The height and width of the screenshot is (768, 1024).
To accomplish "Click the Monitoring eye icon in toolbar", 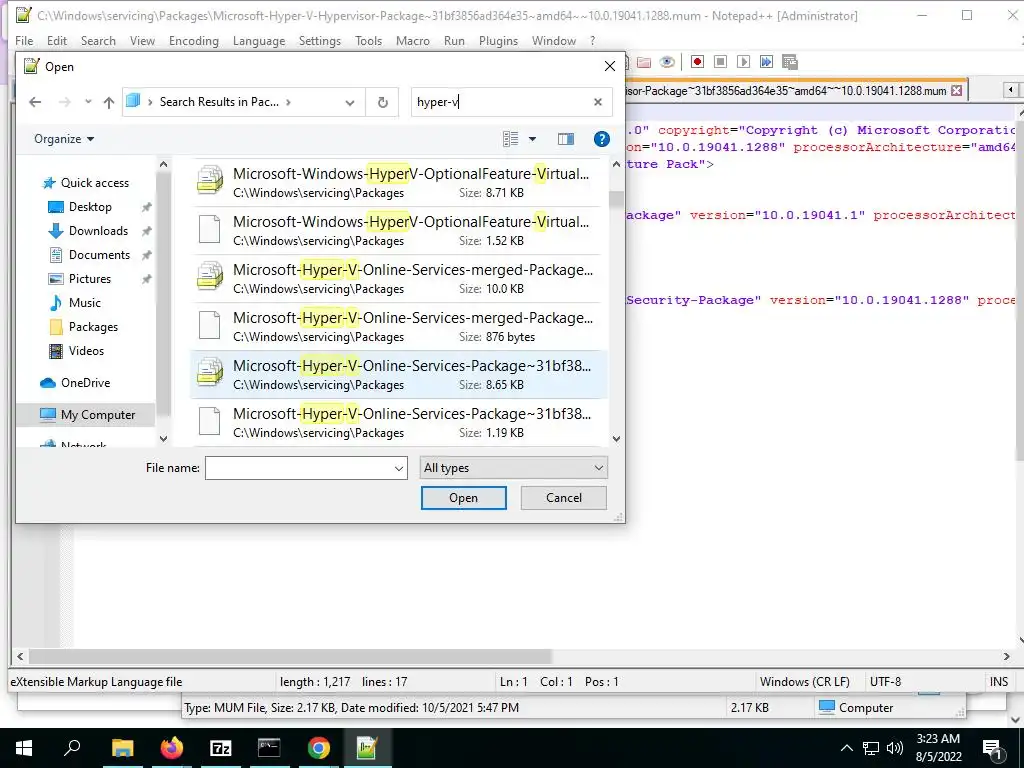I will coord(667,62).
